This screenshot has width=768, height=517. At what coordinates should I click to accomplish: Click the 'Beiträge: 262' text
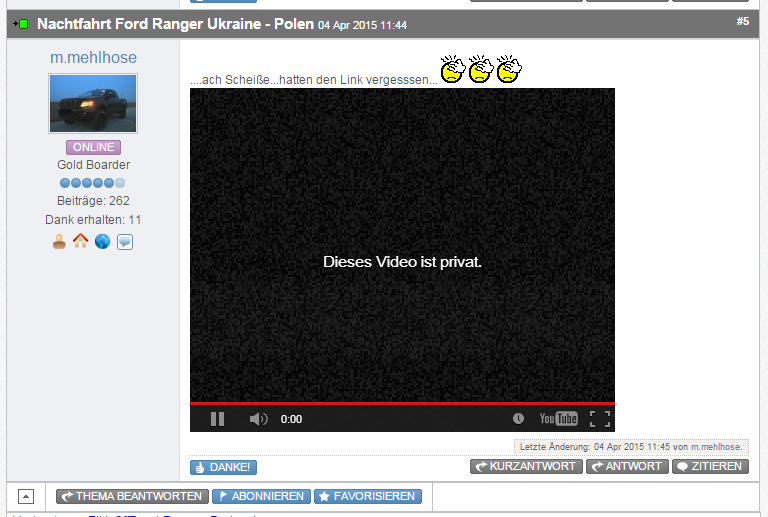click(x=93, y=201)
